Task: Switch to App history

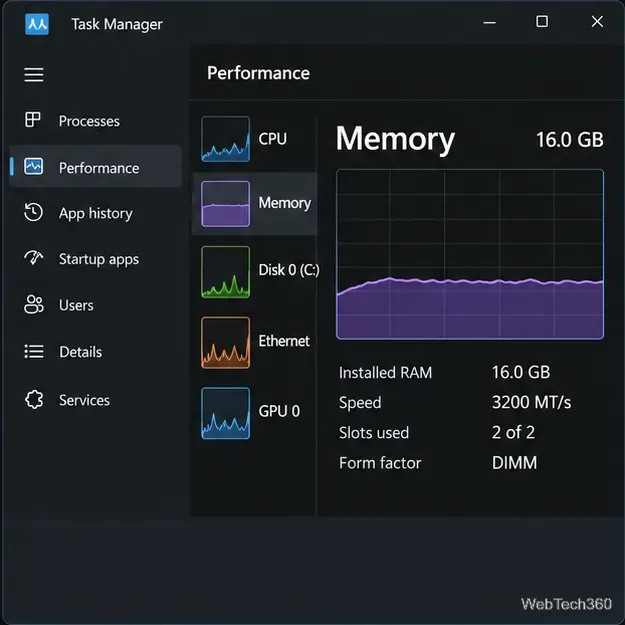Action: coord(95,213)
